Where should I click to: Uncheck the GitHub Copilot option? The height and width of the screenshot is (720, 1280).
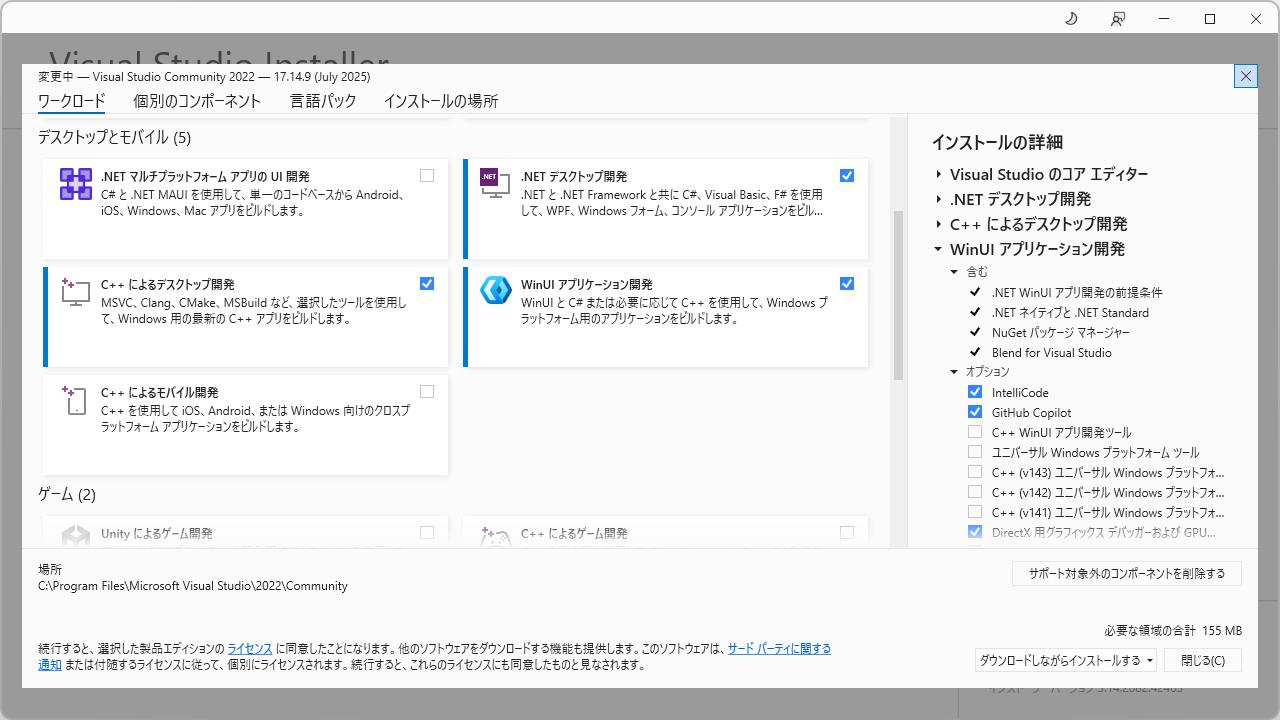[x=975, y=412]
